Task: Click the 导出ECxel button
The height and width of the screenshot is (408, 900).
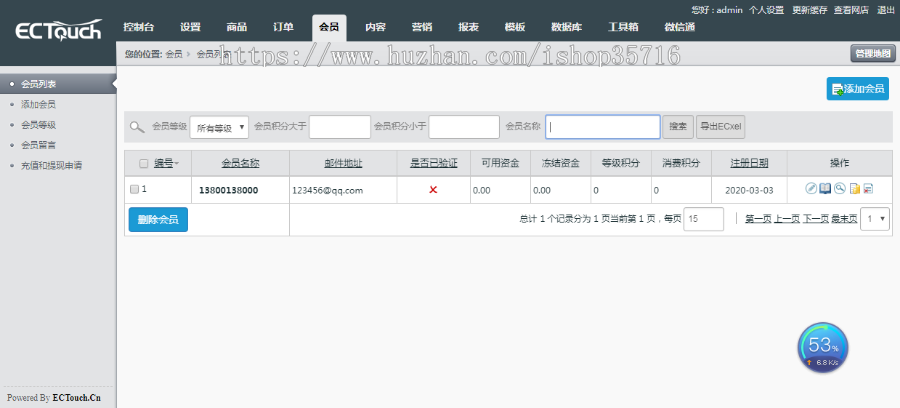Action: click(720, 127)
